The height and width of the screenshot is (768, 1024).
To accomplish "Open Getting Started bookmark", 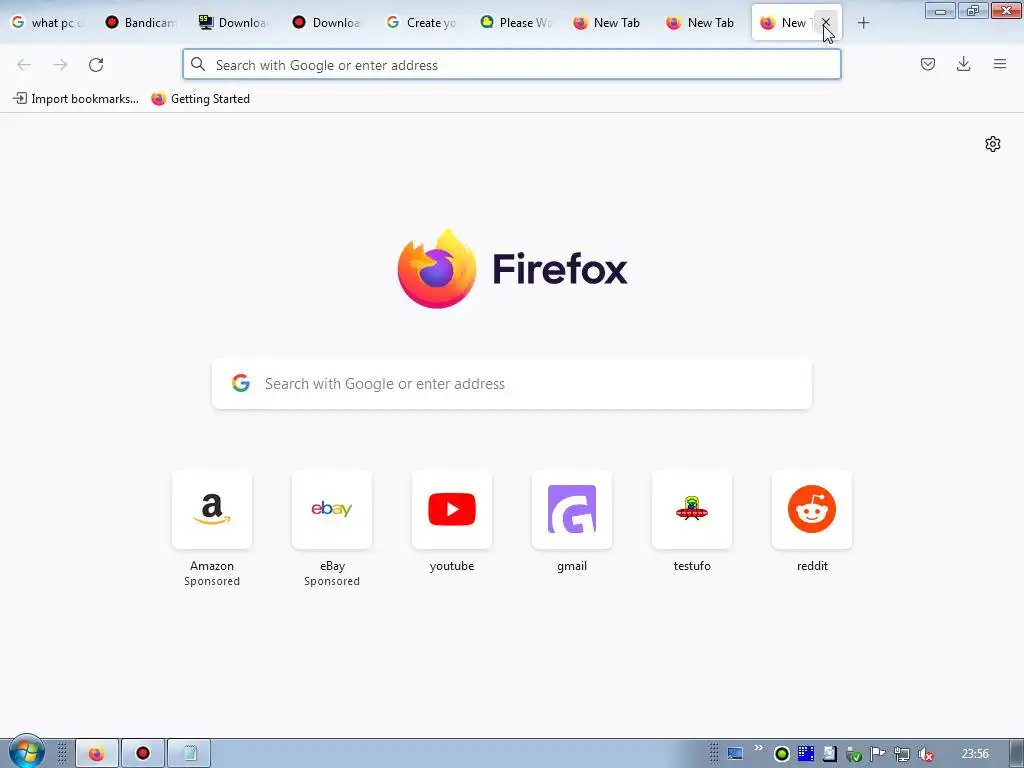I will 200,99.
